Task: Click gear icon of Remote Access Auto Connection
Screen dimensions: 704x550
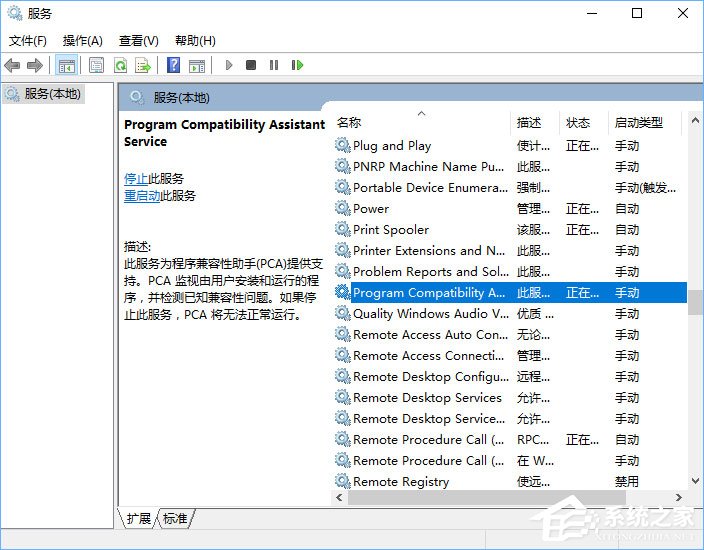Action: tap(343, 334)
